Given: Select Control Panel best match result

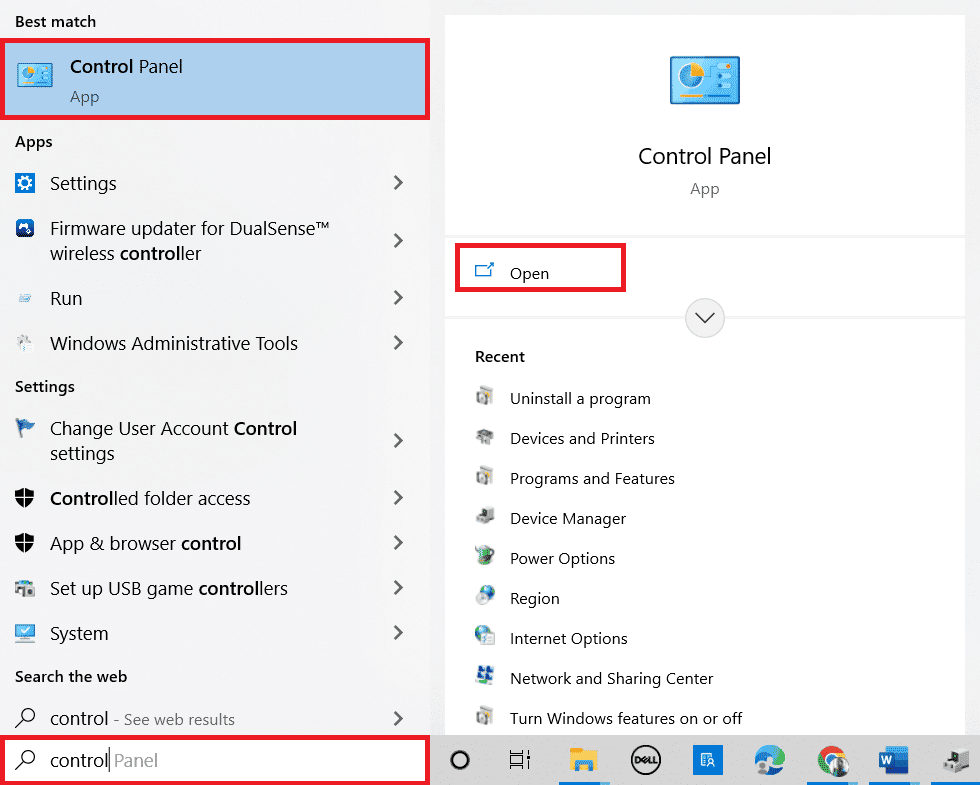Looking at the screenshot, I should pyautogui.click(x=215, y=79).
